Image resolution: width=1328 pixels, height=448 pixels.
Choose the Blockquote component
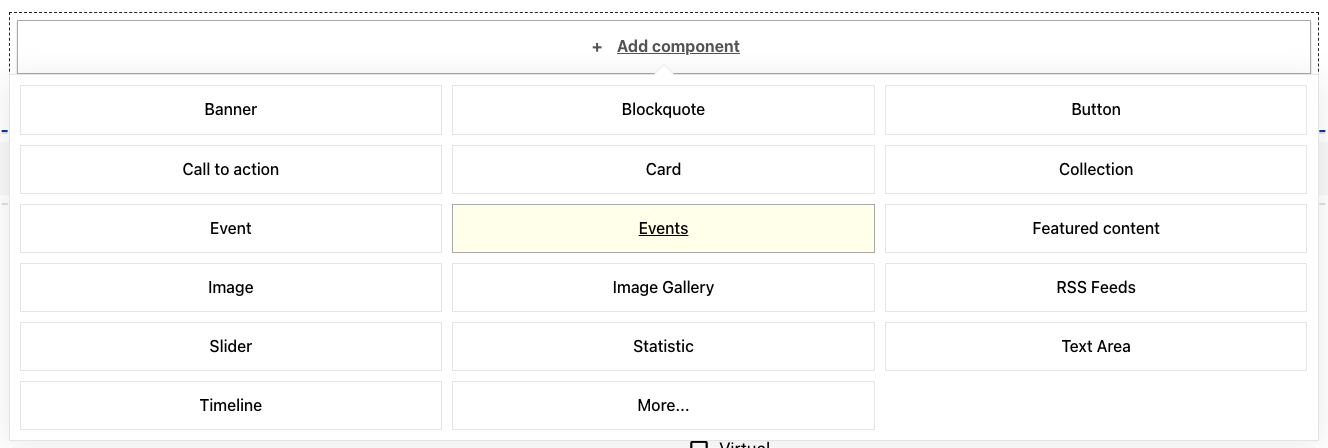click(663, 110)
